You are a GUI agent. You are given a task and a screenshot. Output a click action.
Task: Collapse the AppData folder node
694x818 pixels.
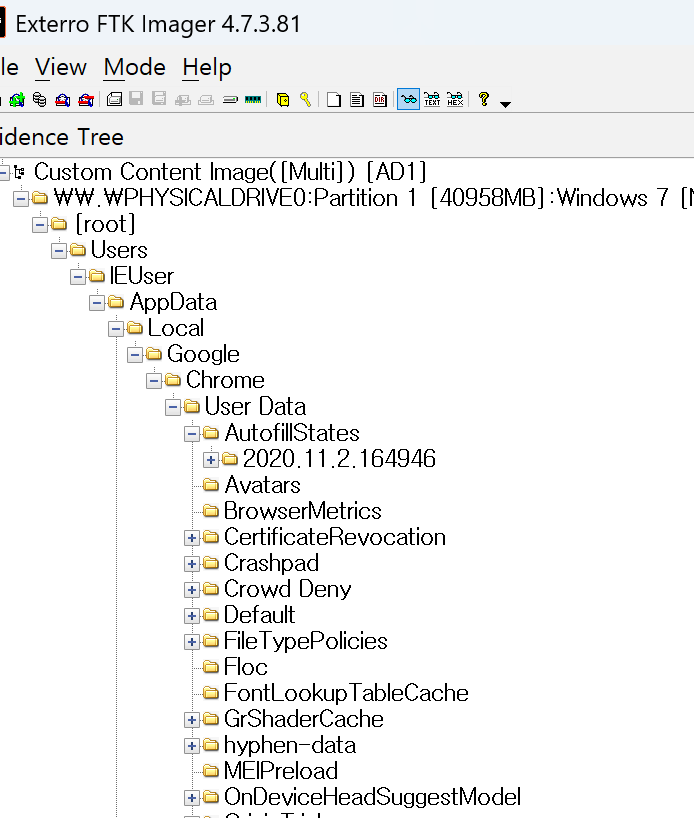pyautogui.click(x=97, y=303)
